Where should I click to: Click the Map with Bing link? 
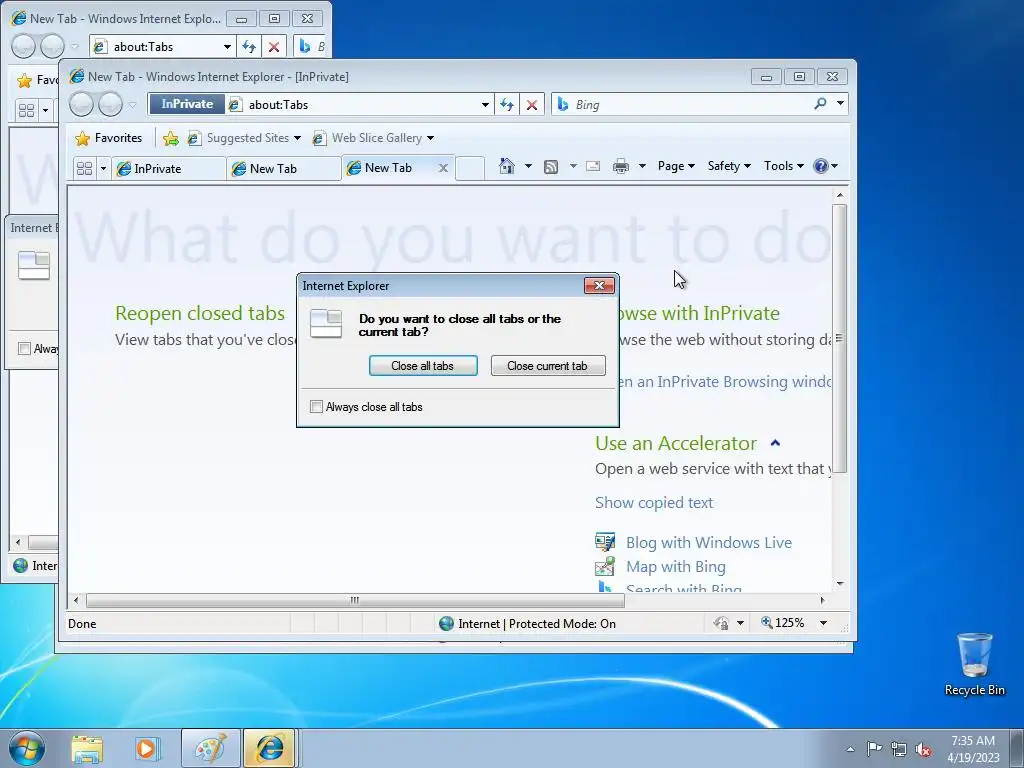676,567
